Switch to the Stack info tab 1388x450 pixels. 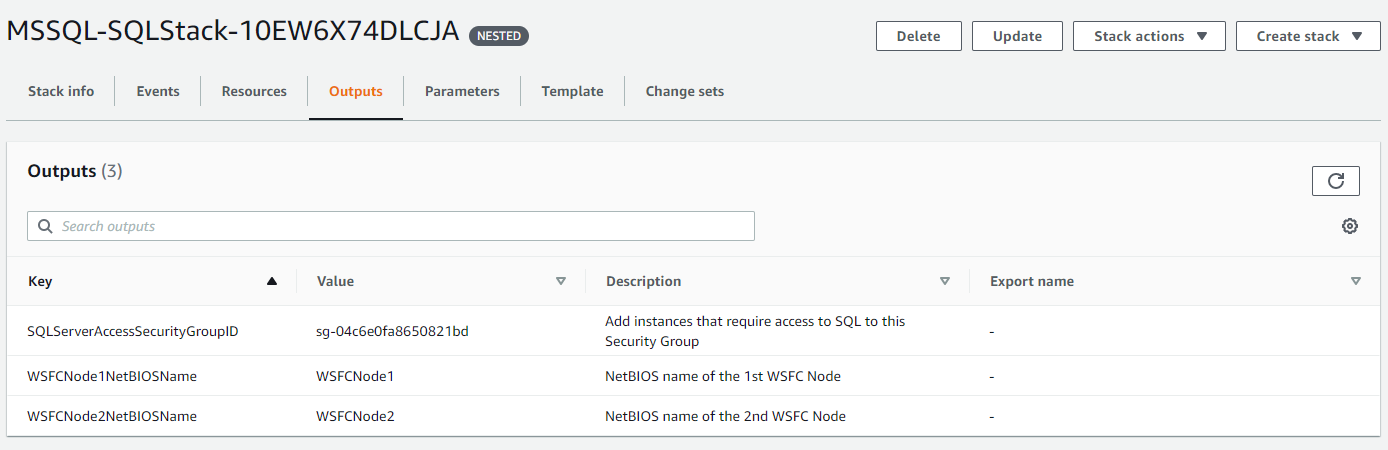click(x=61, y=91)
